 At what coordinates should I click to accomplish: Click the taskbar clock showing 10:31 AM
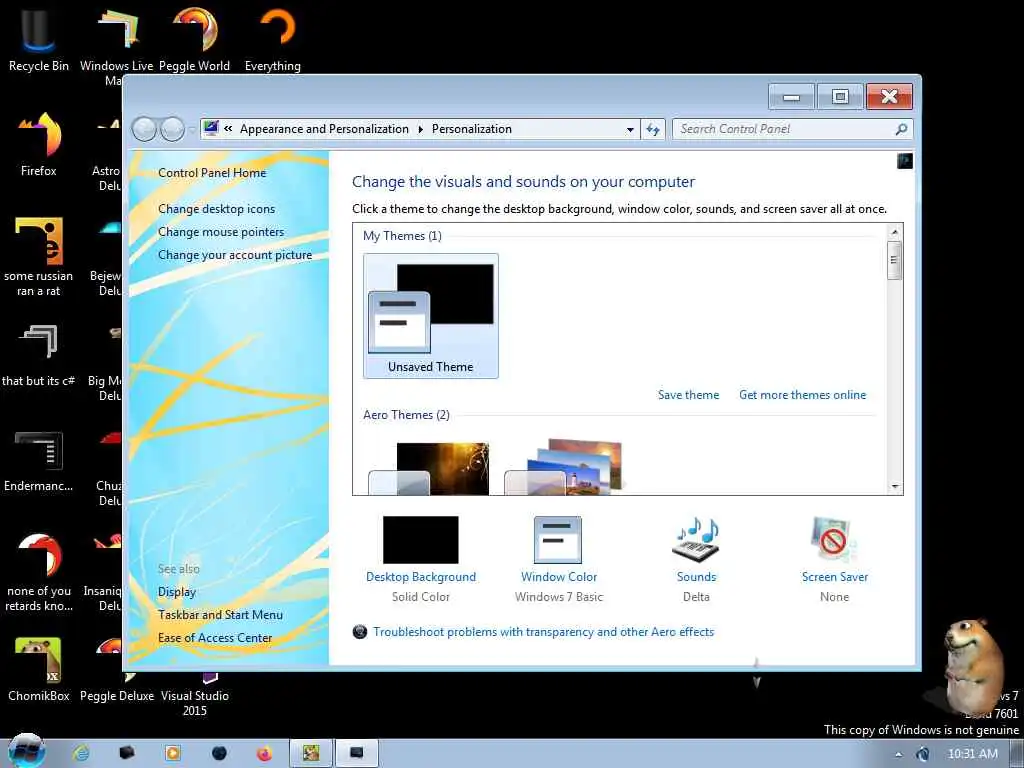click(x=972, y=754)
